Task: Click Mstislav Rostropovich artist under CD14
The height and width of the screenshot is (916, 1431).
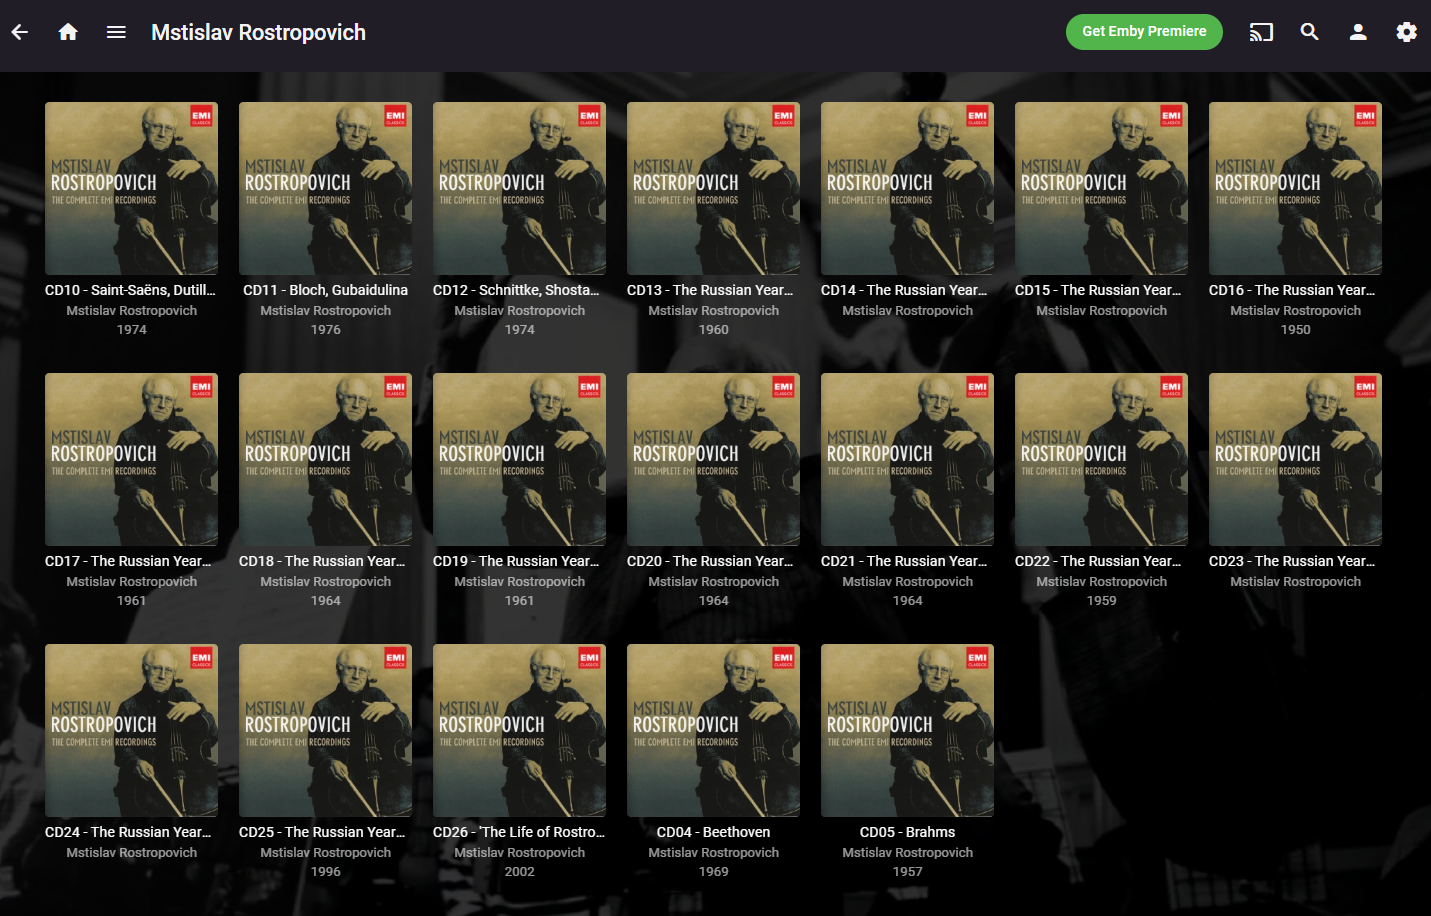Action: (907, 311)
